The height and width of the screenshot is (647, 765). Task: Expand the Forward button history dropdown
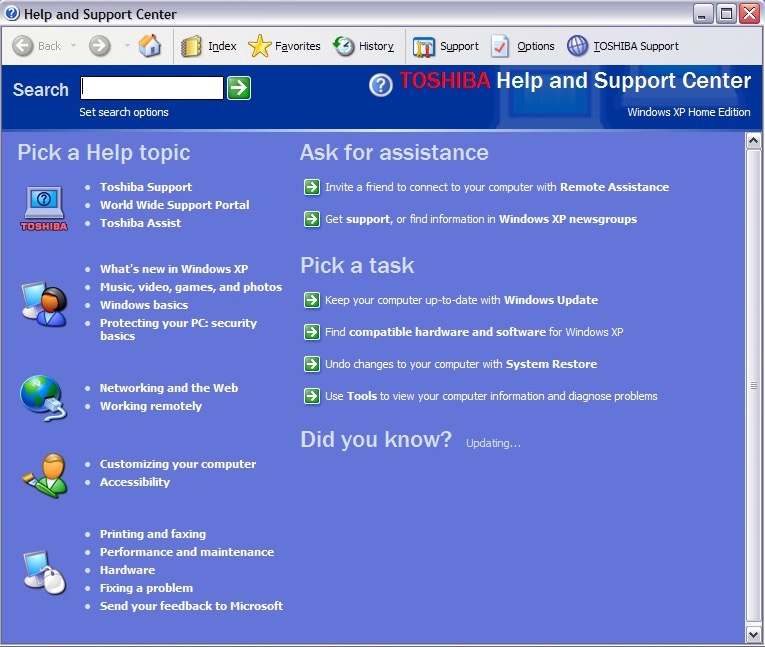(x=127, y=46)
